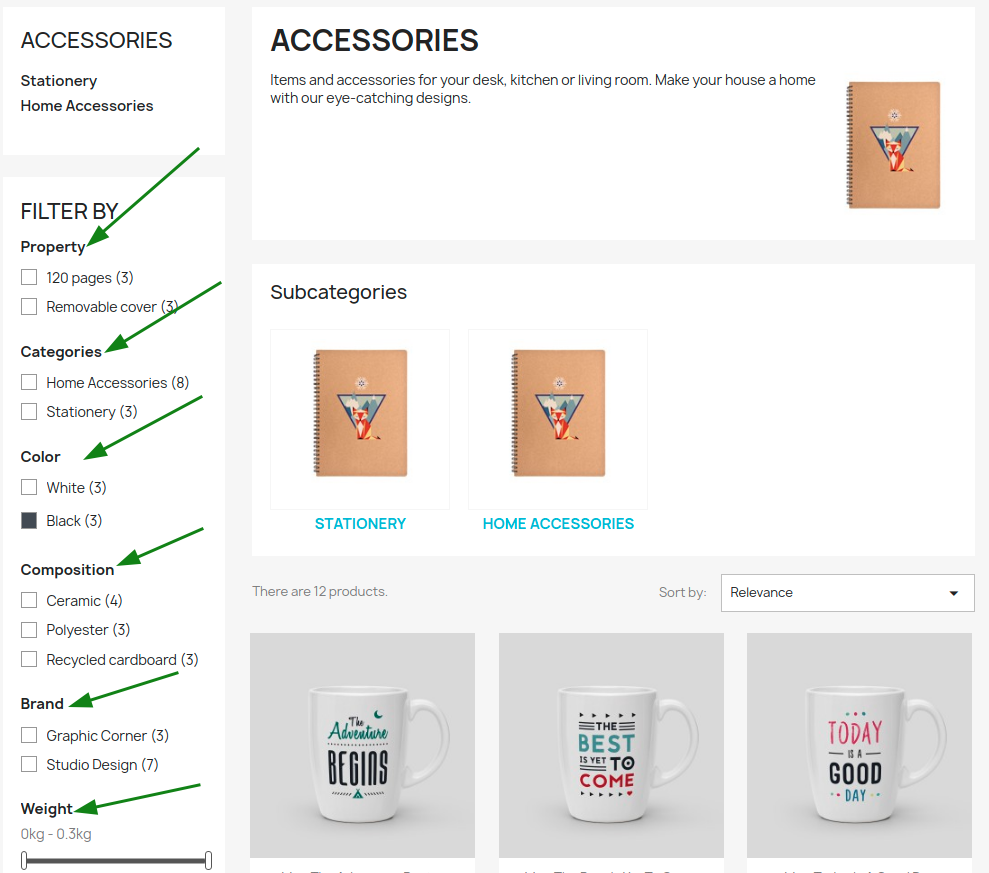This screenshot has height=873, width=989.
Task: Click the Sort by dropdown arrow
Action: [x=954, y=593]
